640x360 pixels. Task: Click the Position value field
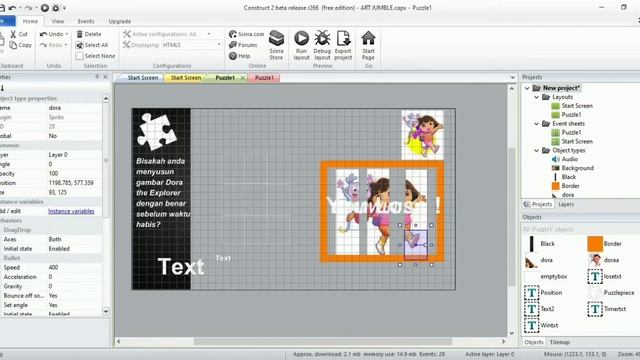[x=74, y=183]
